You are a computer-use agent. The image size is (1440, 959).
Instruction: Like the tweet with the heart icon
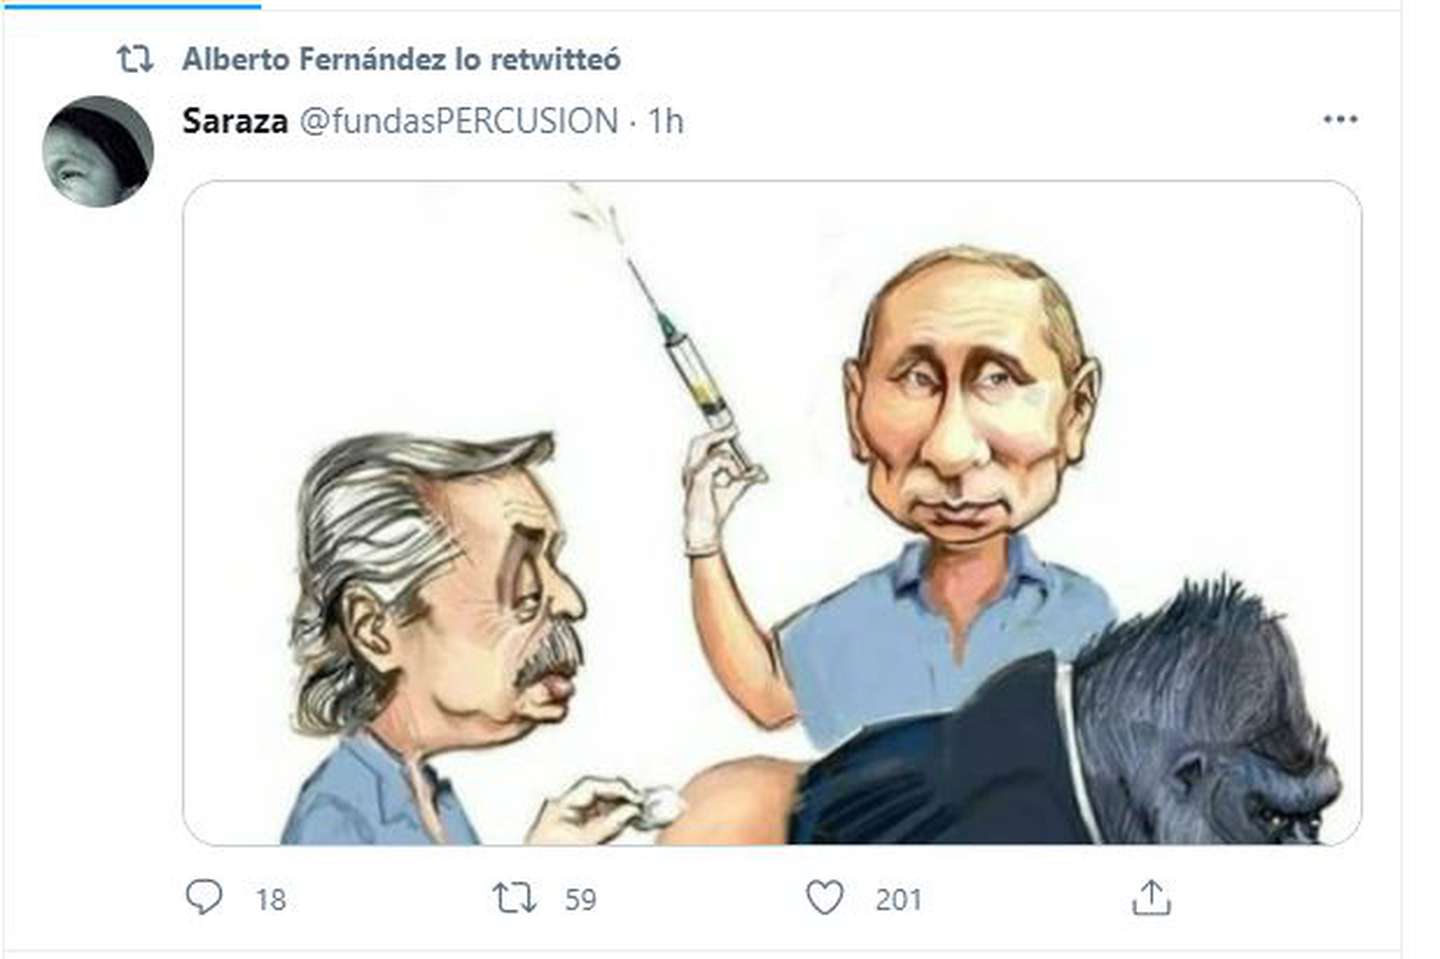(825, 898)
